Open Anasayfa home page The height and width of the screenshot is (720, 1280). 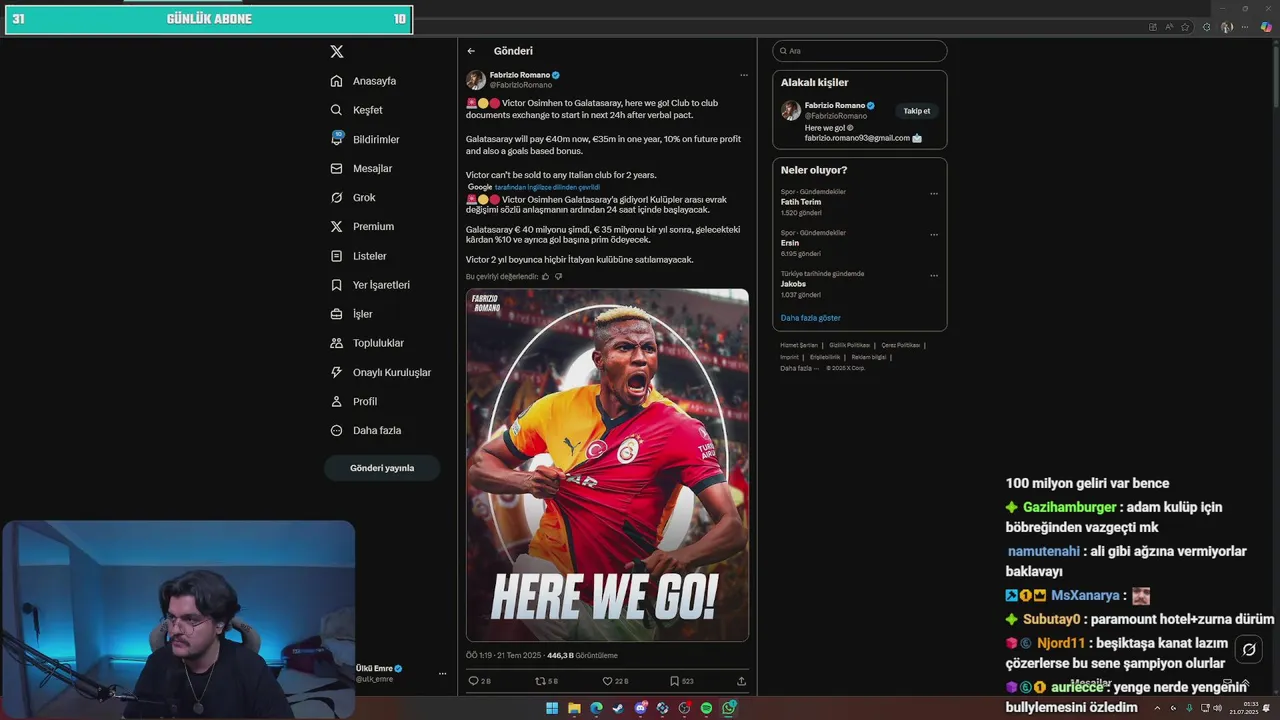364,81
